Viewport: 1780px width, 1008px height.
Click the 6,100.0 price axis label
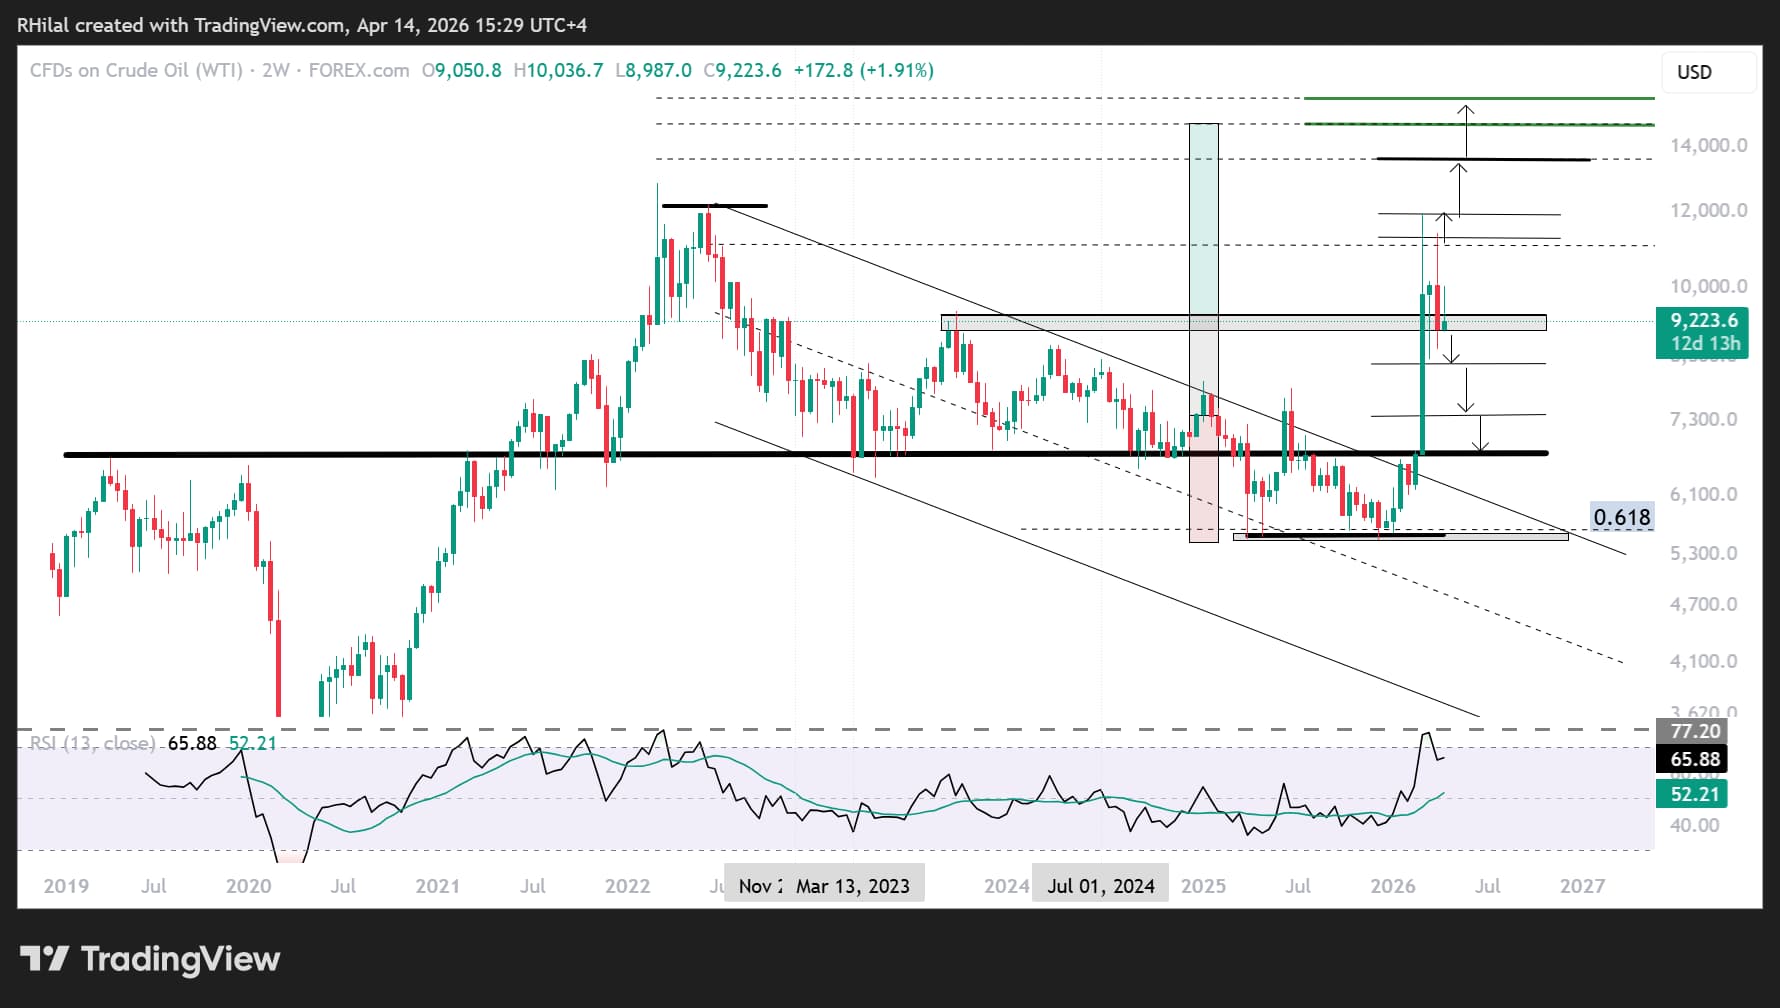pos(1703,494)
